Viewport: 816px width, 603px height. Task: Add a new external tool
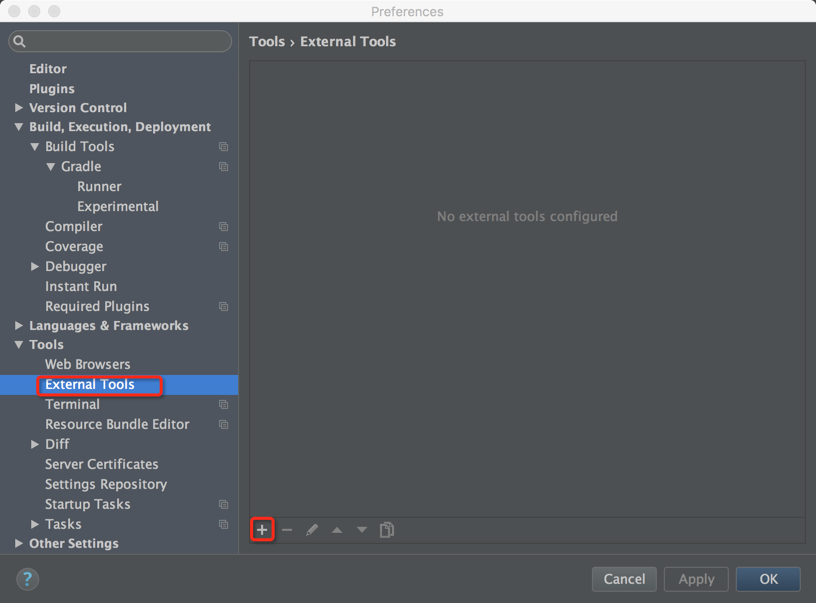262,530
